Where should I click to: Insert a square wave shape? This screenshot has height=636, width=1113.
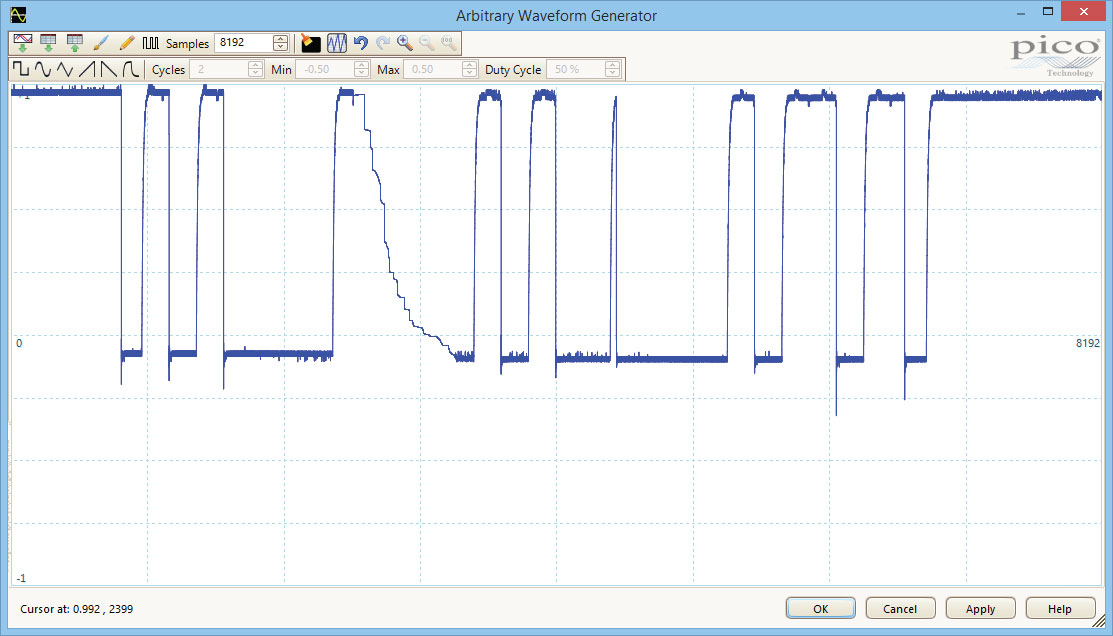click(x=21, y=69)
